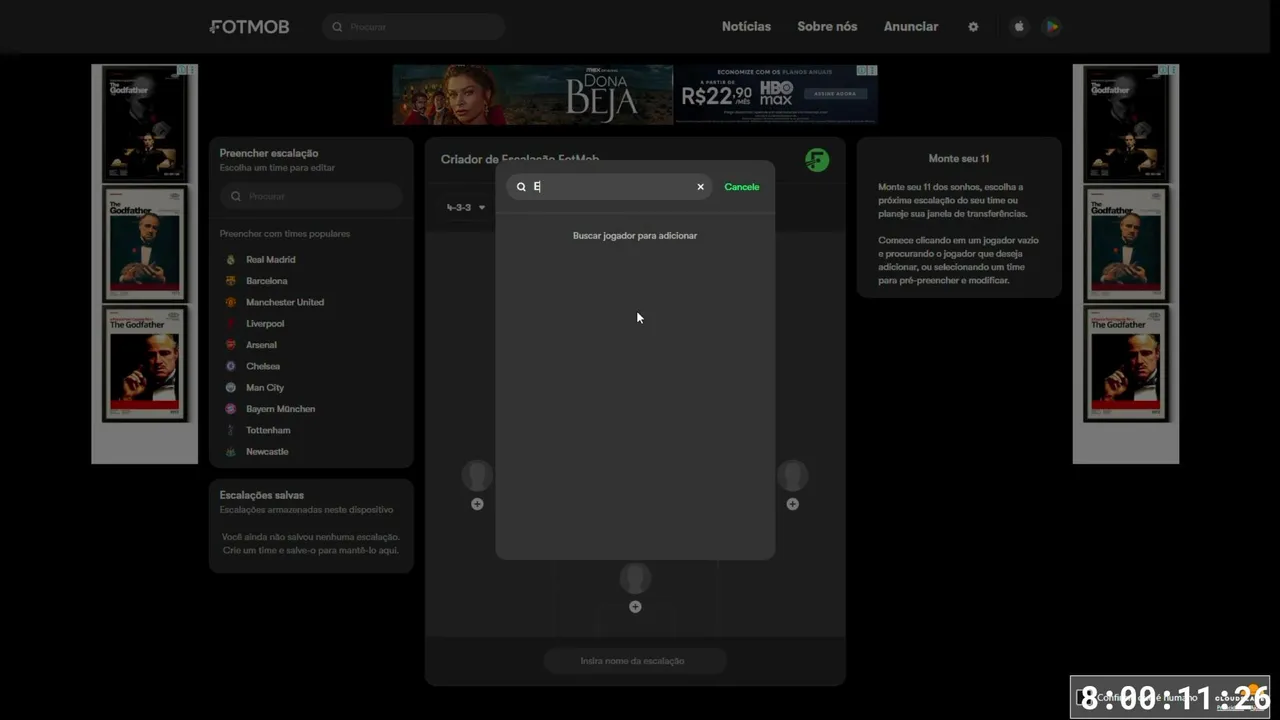Open the Anunciar menu
Image resolution: width=1280 pixels, height=720 pixels.
911,27
